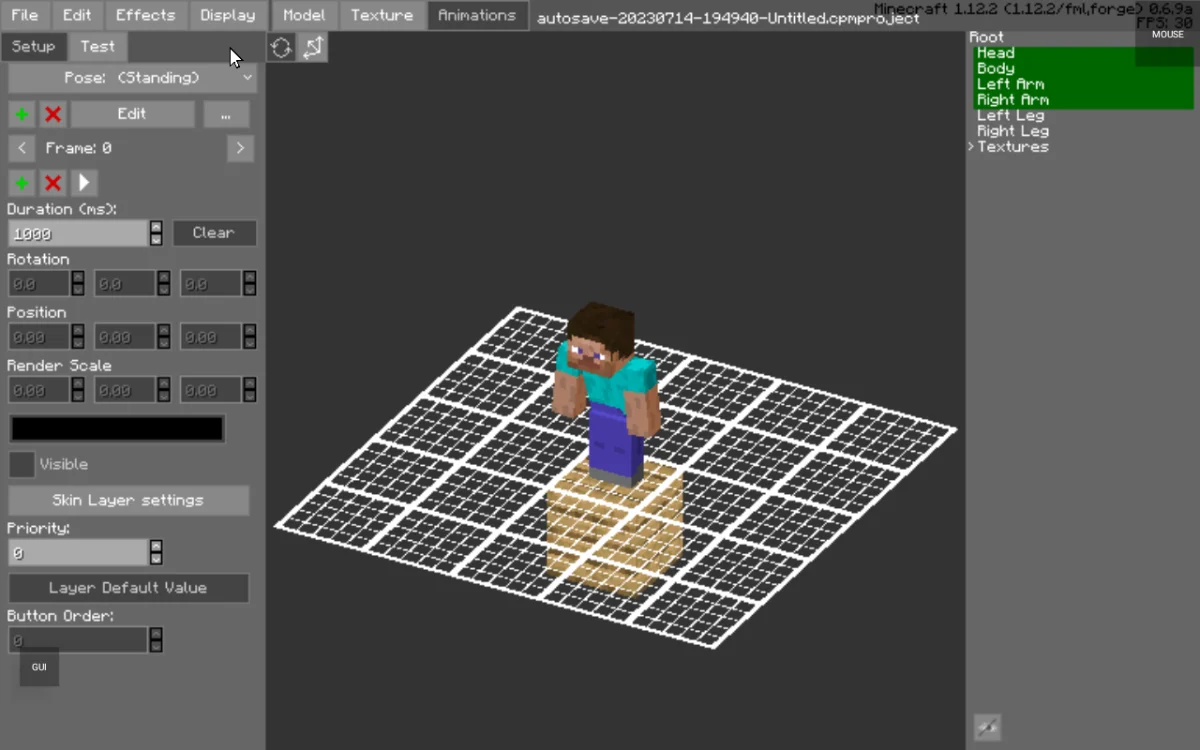Play the animation preview
The height and width of the screenshot is (750, 1200).
[84, 183]
